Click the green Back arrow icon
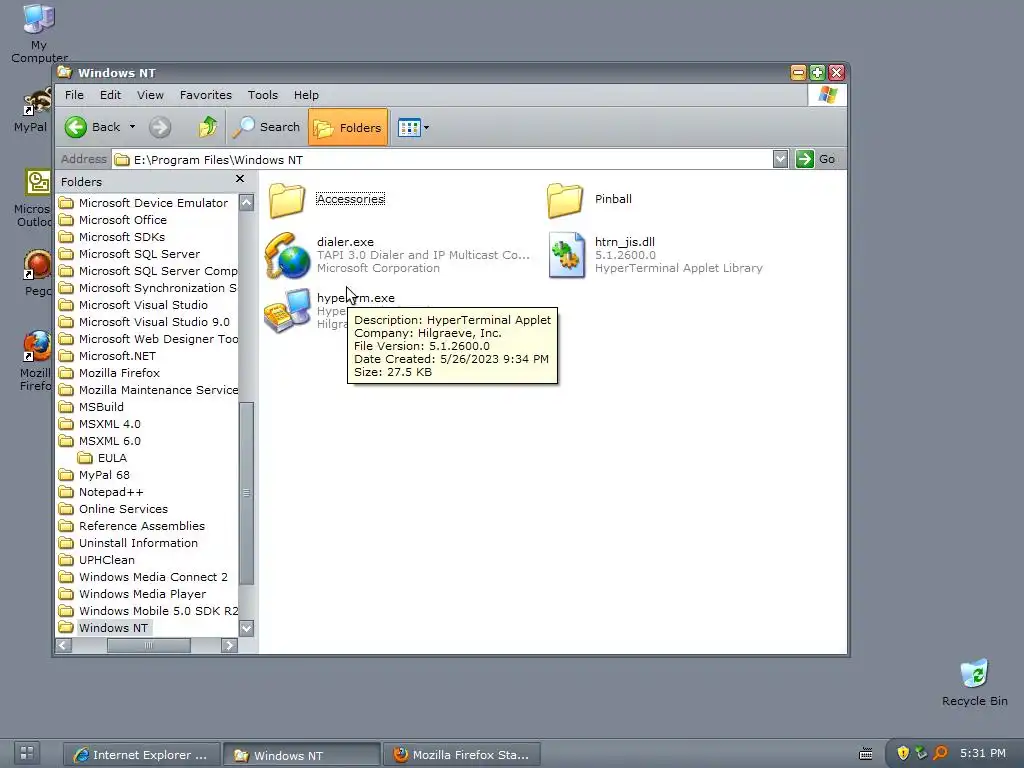The width and height of the screenshot is (1024, 768). coord(76,127)
